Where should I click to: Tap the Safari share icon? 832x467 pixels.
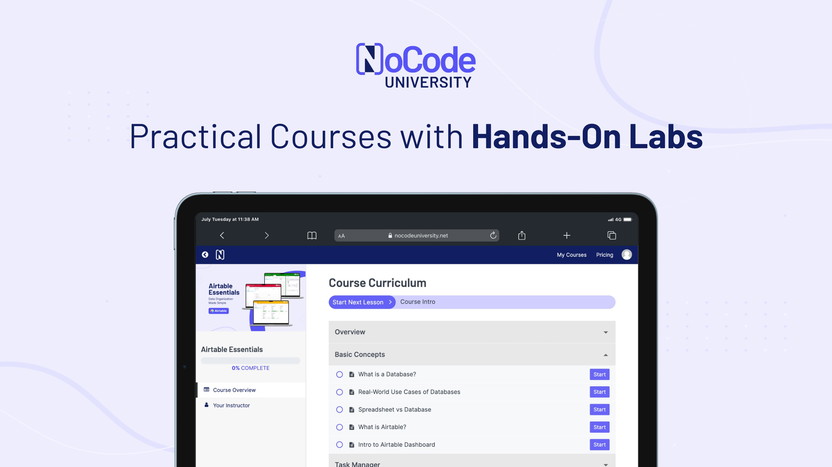[x=522, y=236]
